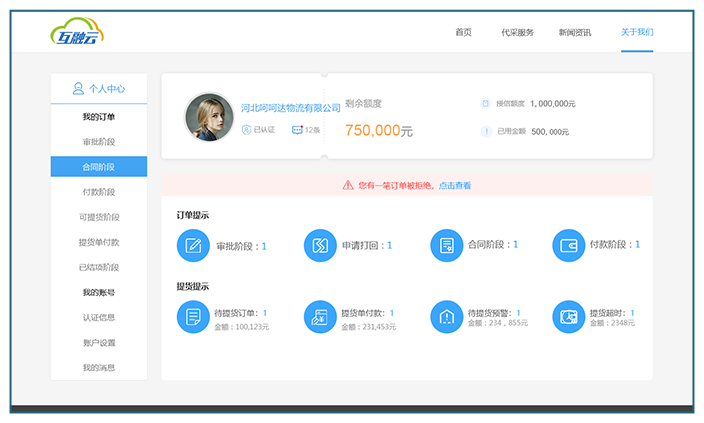The image size is (704, 423).
Task: Click the company name 河北呵呵达物流有限公司
Action: (291, 107)
